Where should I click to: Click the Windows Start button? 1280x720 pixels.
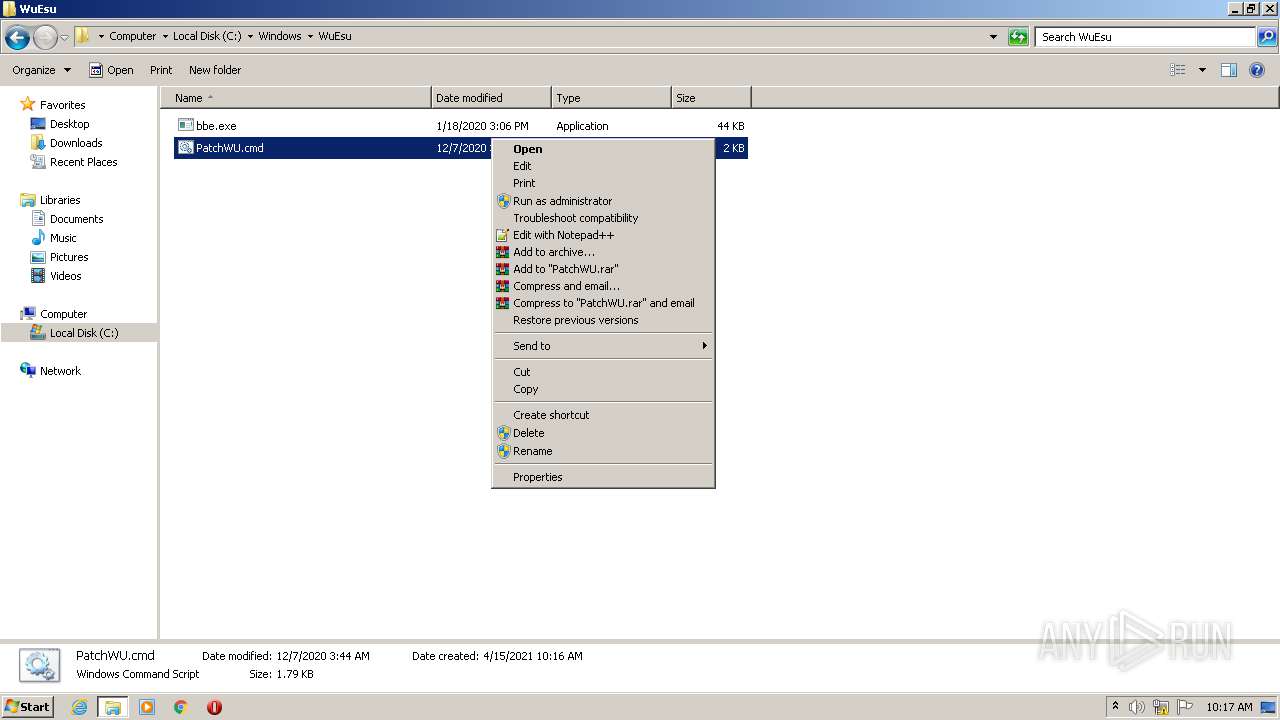pos(28,706)
